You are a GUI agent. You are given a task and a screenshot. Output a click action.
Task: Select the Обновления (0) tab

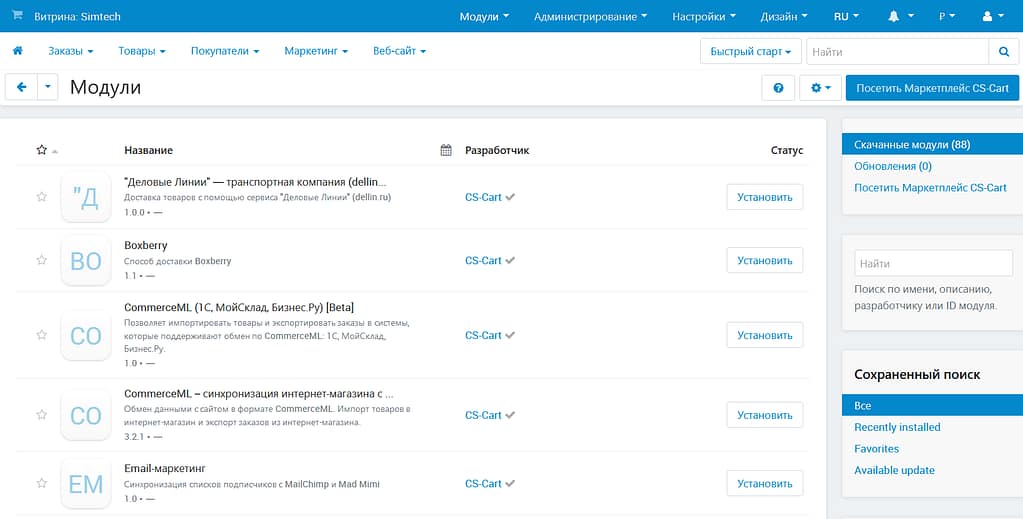[x=892, y=166]
